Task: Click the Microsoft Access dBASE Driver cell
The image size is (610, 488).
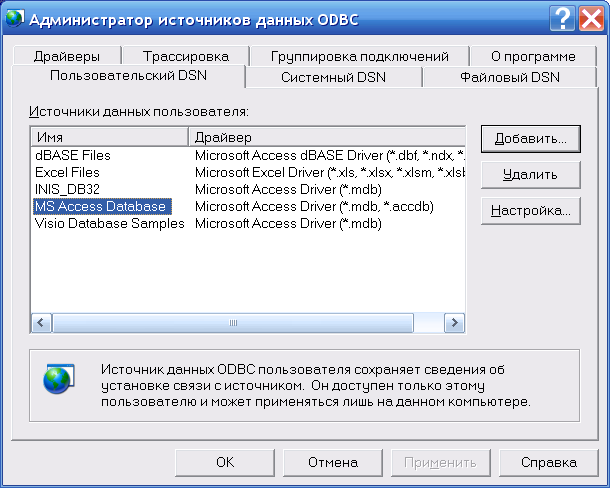Action: pos(330,155)
